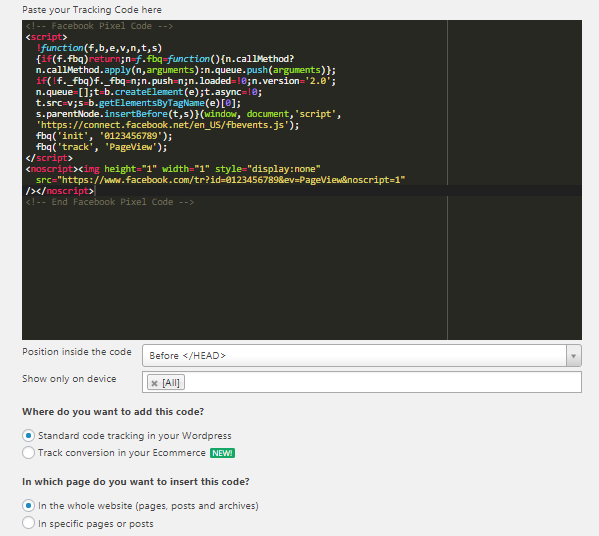
Task: Click the src facebook.com/tr URL line
Action: [220, 180]
